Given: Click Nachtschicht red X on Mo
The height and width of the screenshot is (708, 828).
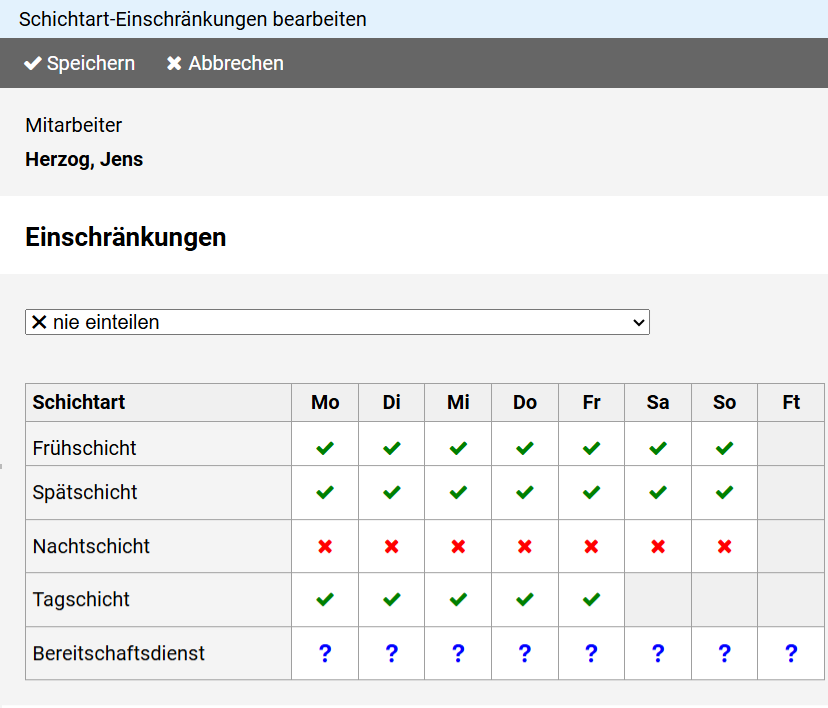Looking at the screenshot, I should point(325,546).
